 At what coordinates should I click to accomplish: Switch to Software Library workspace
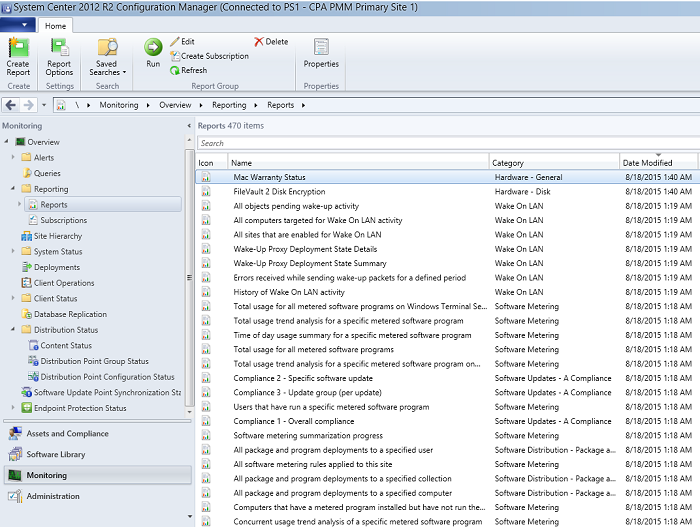(97, 454)
